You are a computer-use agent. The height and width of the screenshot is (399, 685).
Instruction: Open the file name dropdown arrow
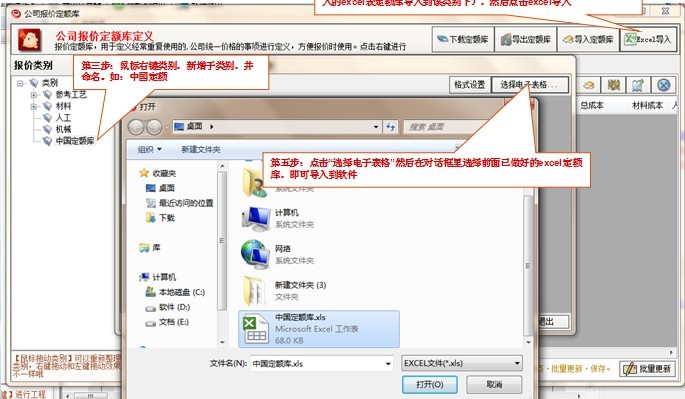click(x=388, y=364)
